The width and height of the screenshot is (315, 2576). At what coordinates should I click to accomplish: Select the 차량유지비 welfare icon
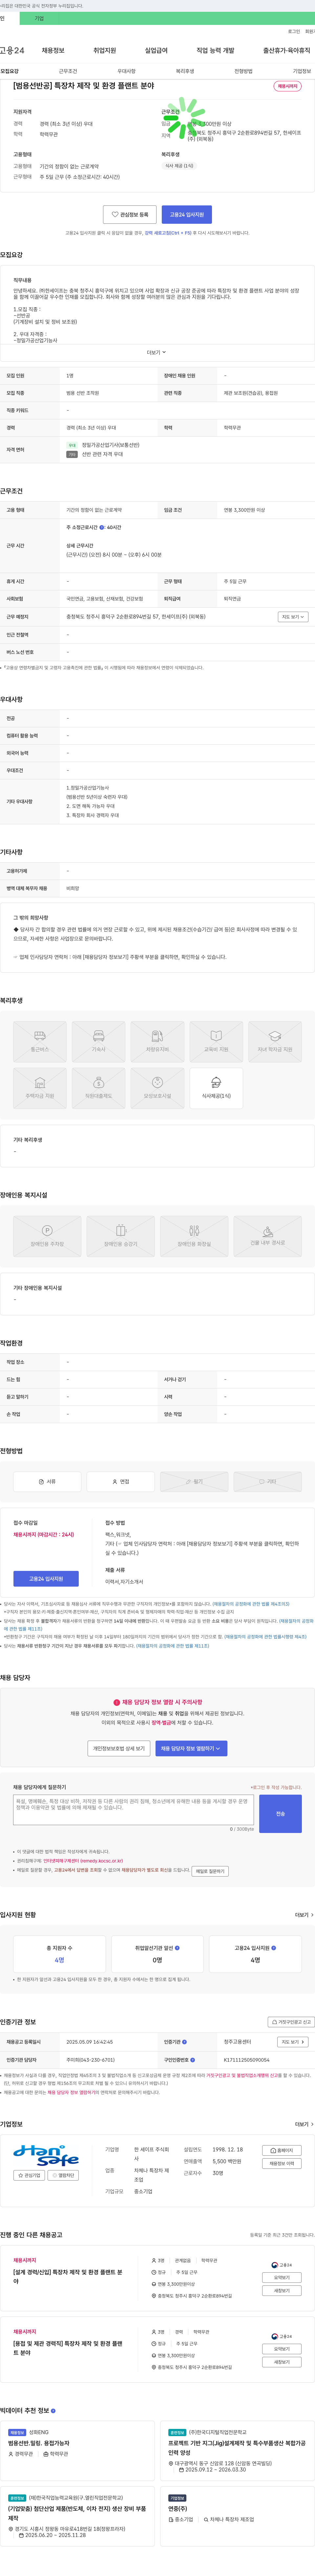coord(157,1041)
